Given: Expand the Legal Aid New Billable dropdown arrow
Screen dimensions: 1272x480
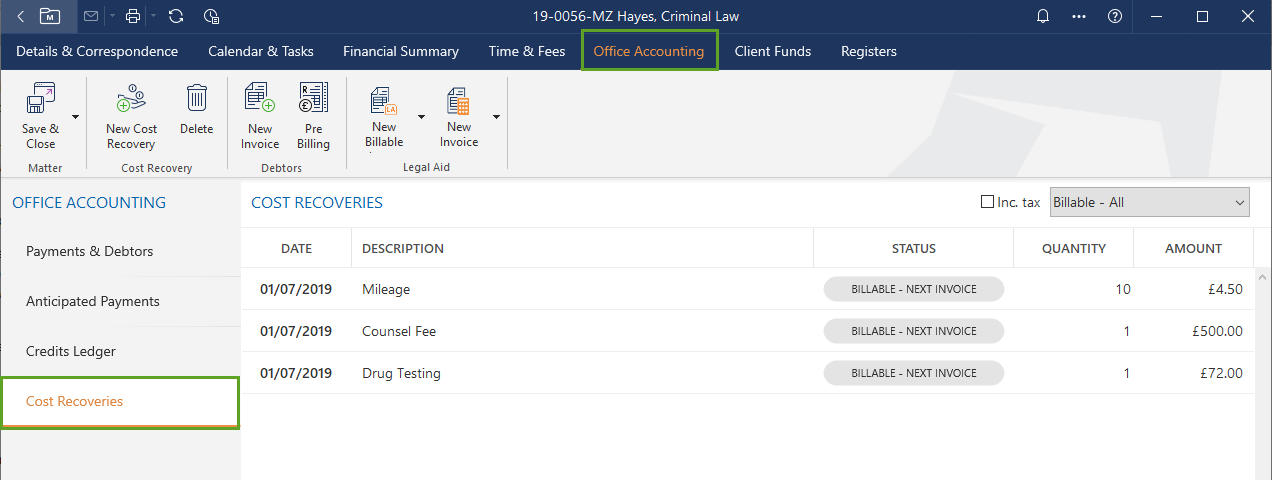Looking at the screenshot, I should click(x=421, y=117).
